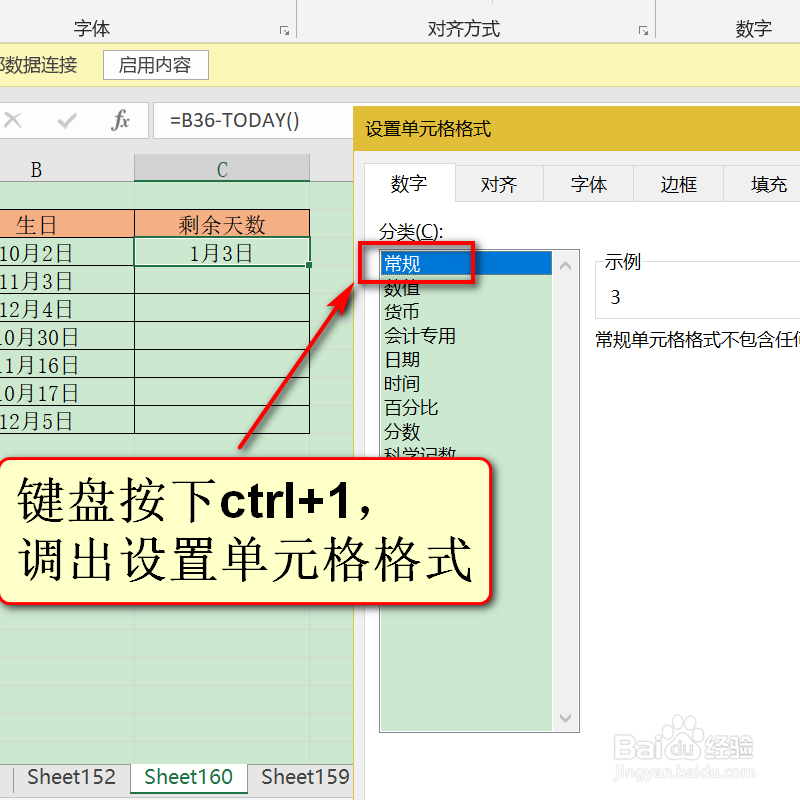Viewport: 800px width, 800px height.
Task: Switch to the Sheet159 worksheet
Action: click(303, 777)
